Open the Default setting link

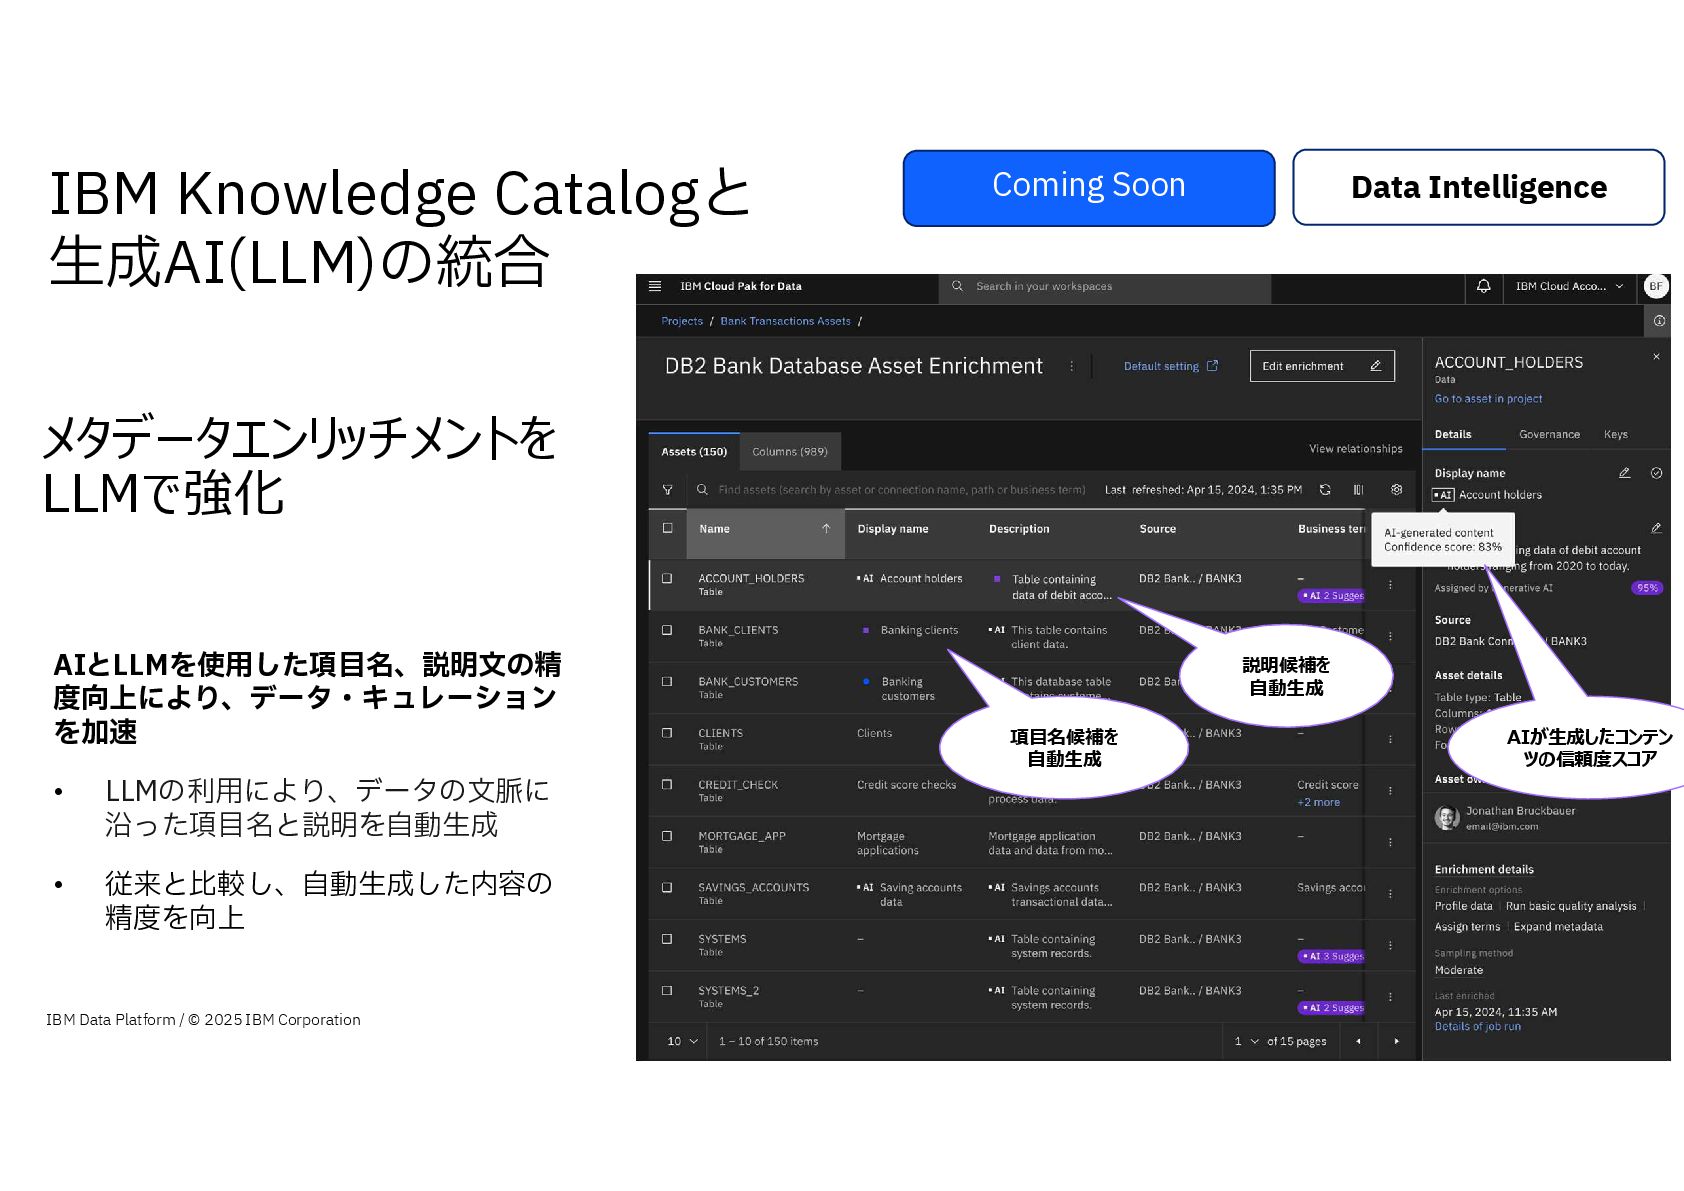pyautogui.click(x=1170, y=367)
